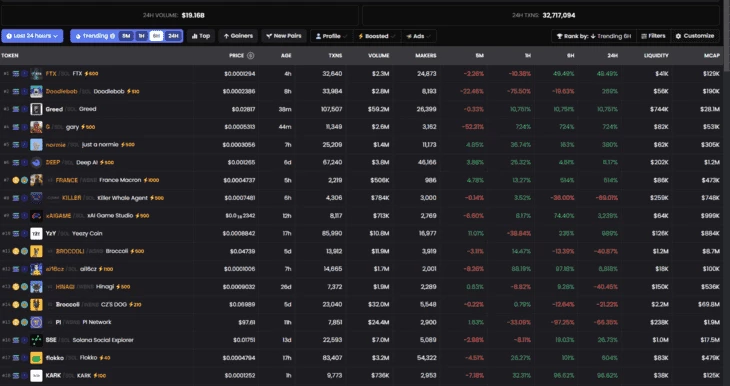Click Deep AI makers value 46,166
This screenshot has height=386, width=730.
(427, 163)
